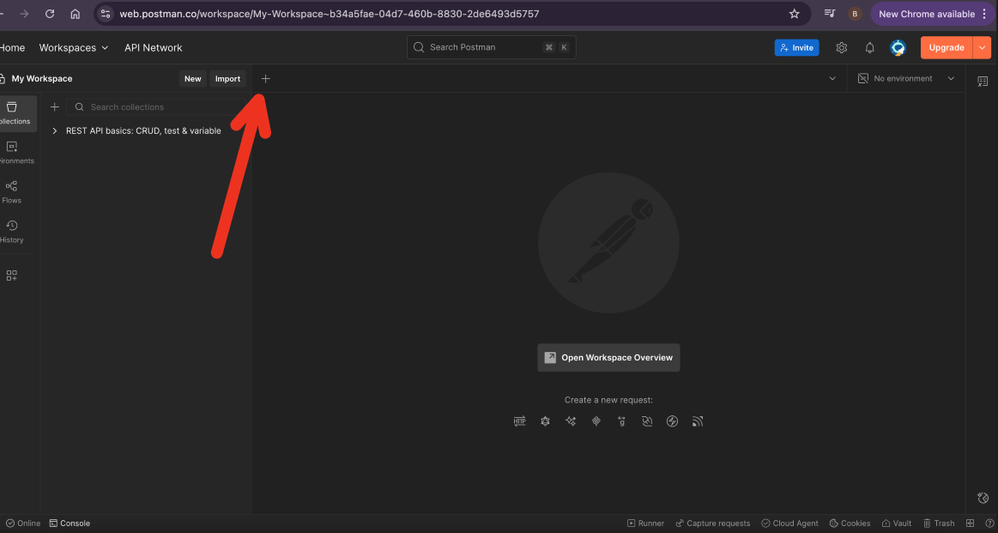The height and width of the screenshot is (533, 998).
Task: Open History in the sidebar
Action: pyautogui.click(x=12, y=231)
